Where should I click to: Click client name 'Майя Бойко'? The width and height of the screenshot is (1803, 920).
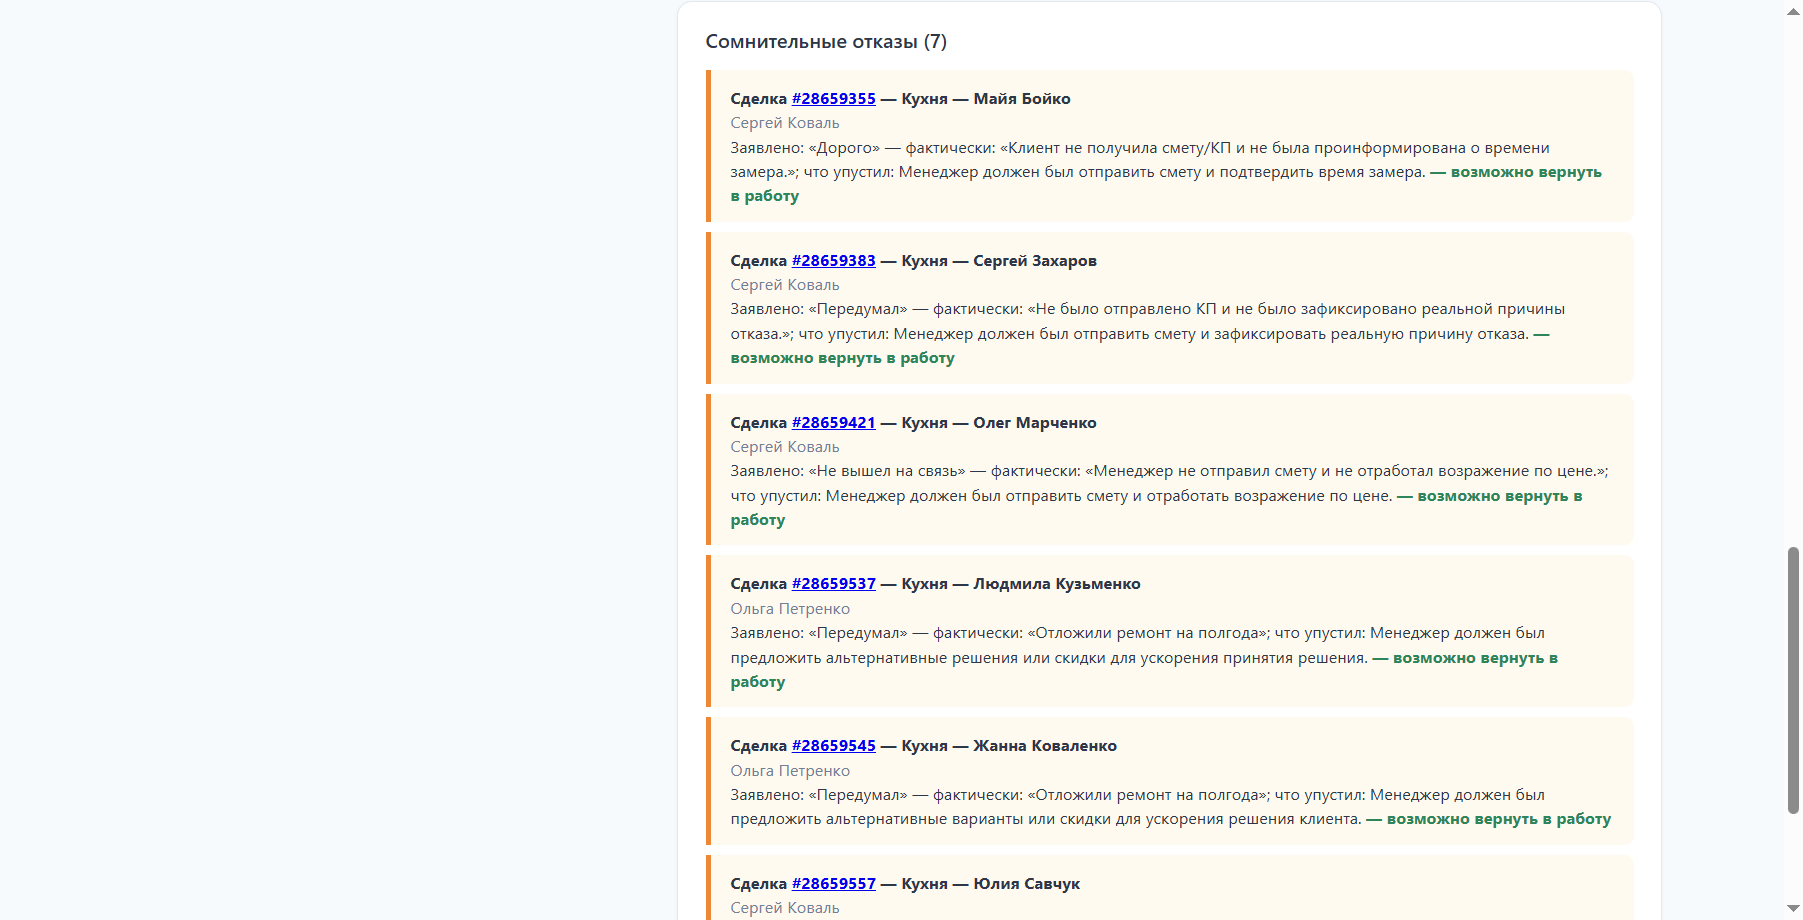click(x=1022, y=99)
